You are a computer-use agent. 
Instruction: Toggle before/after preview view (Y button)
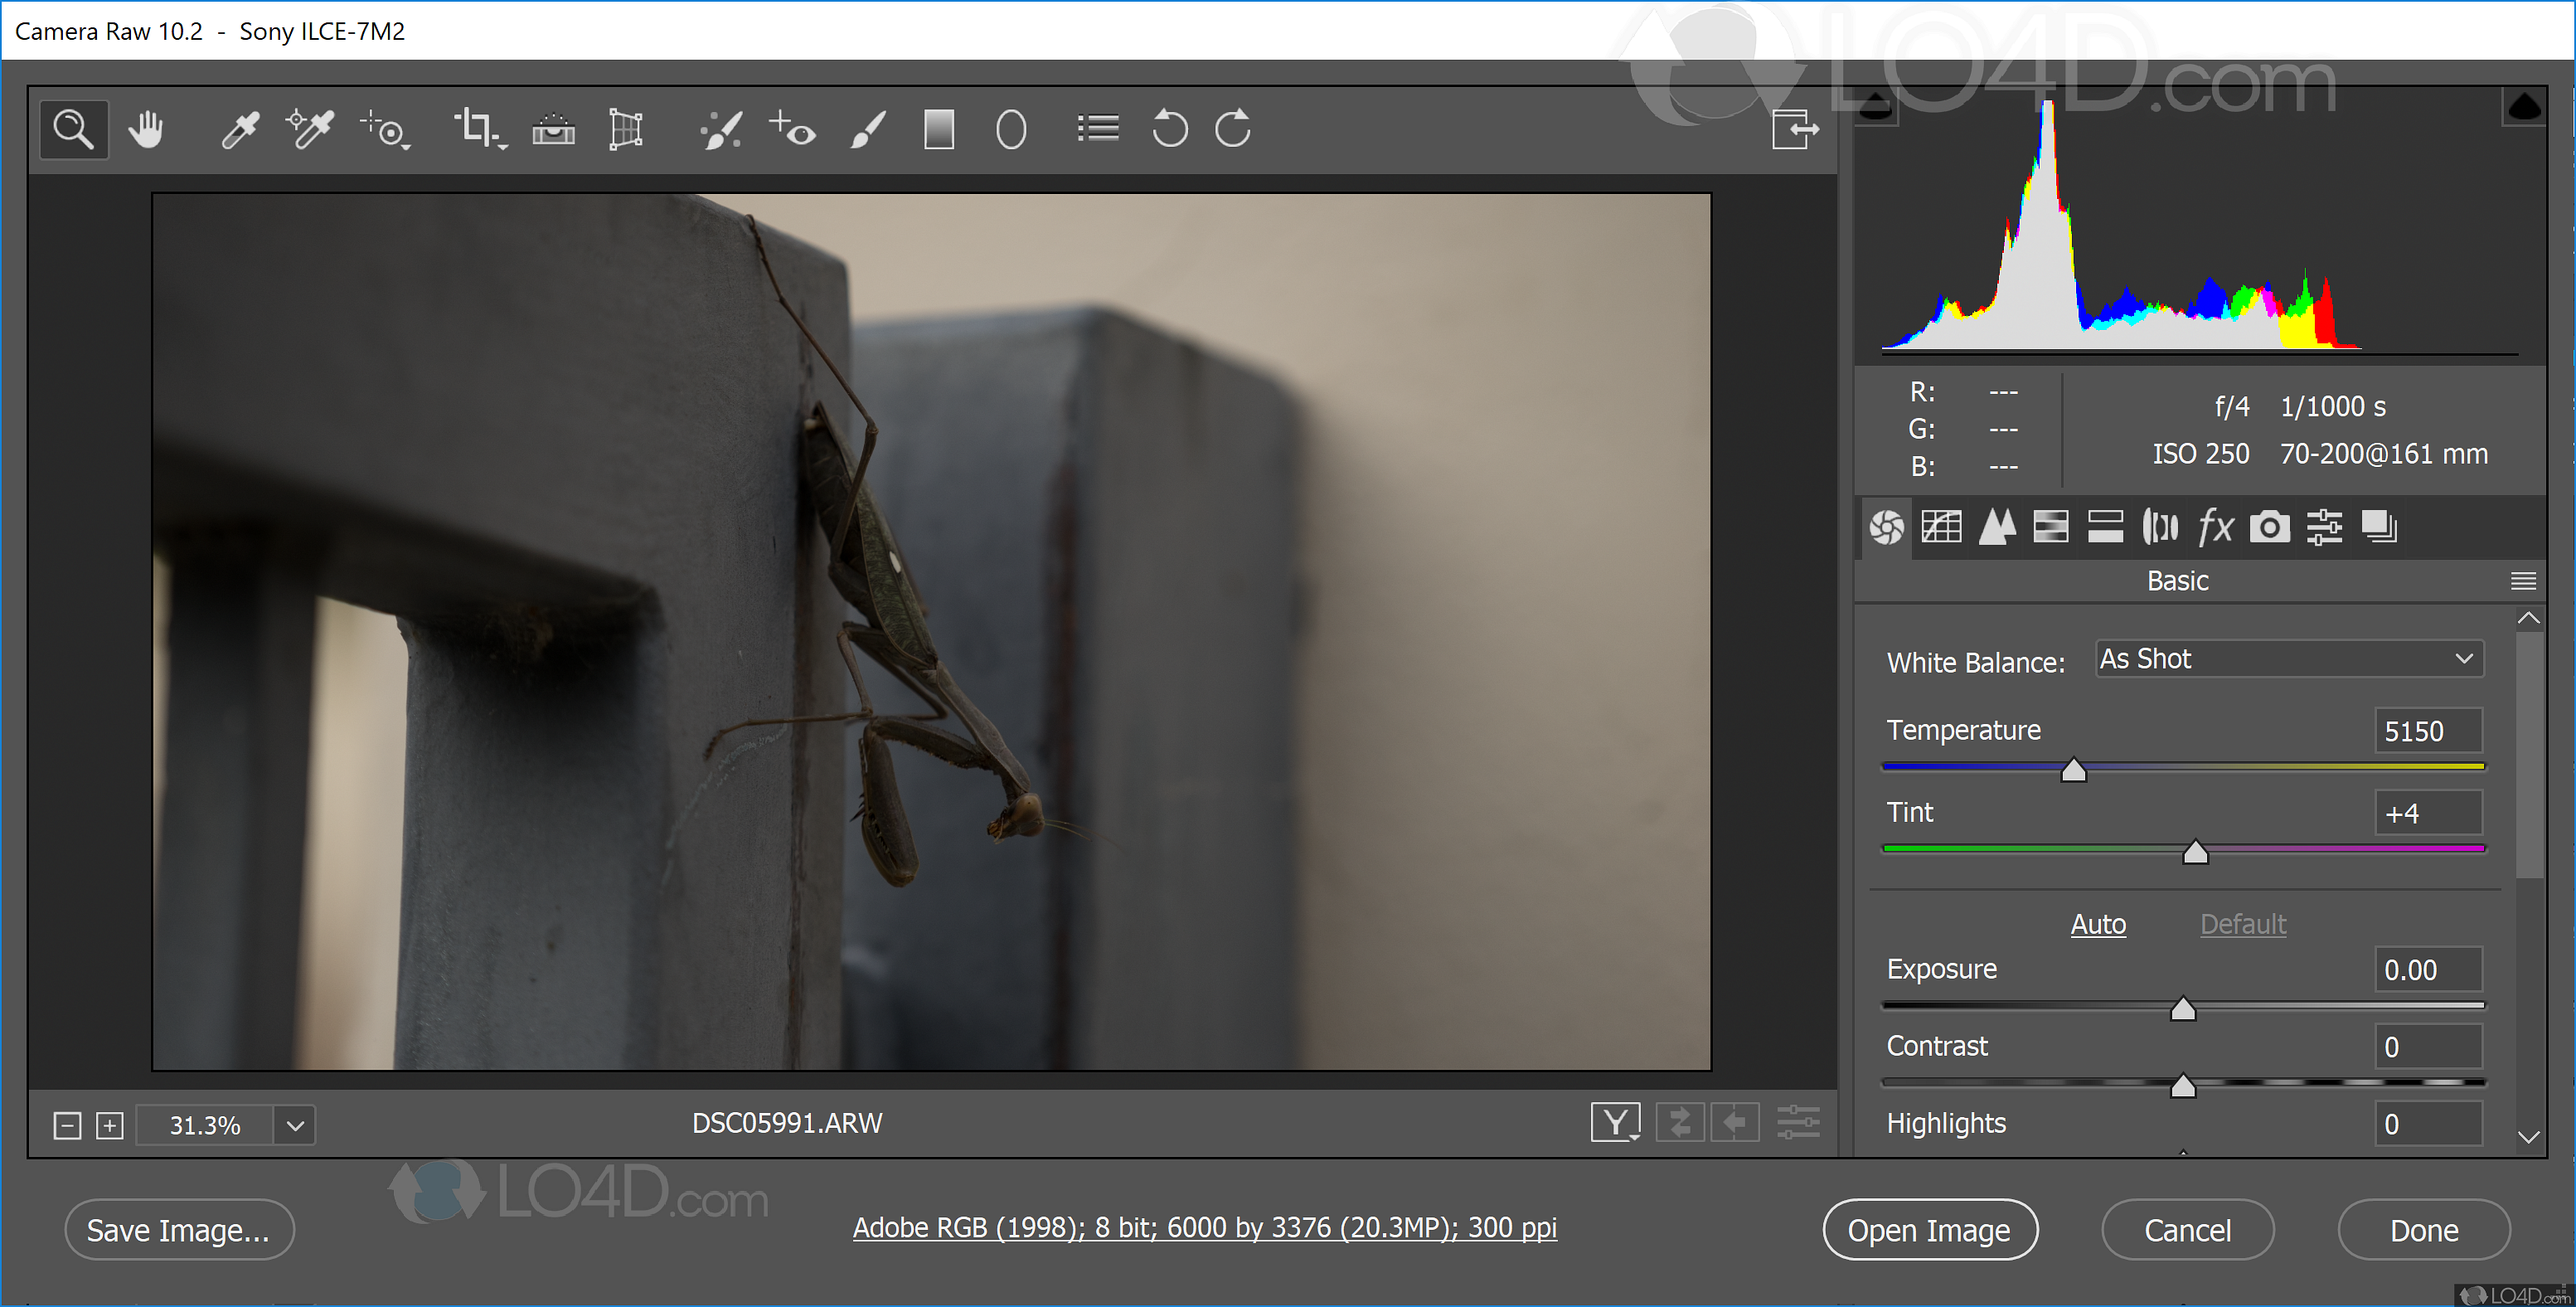click(x=1615, y=1123)
